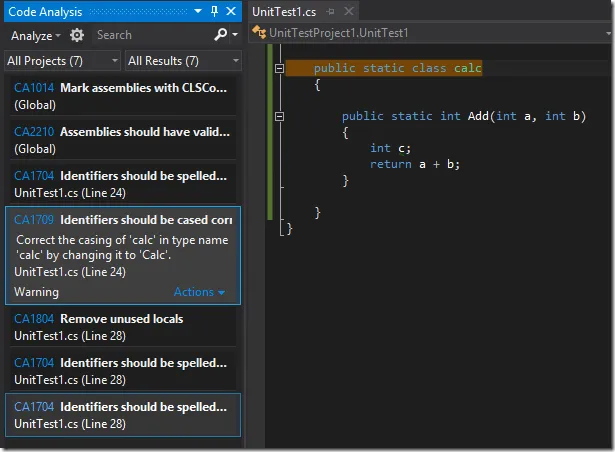Viewport: 615px width, 452px height.
Task: Pin the Code Analysis panel
Action: pyautogui.click(x=215, y=11)
